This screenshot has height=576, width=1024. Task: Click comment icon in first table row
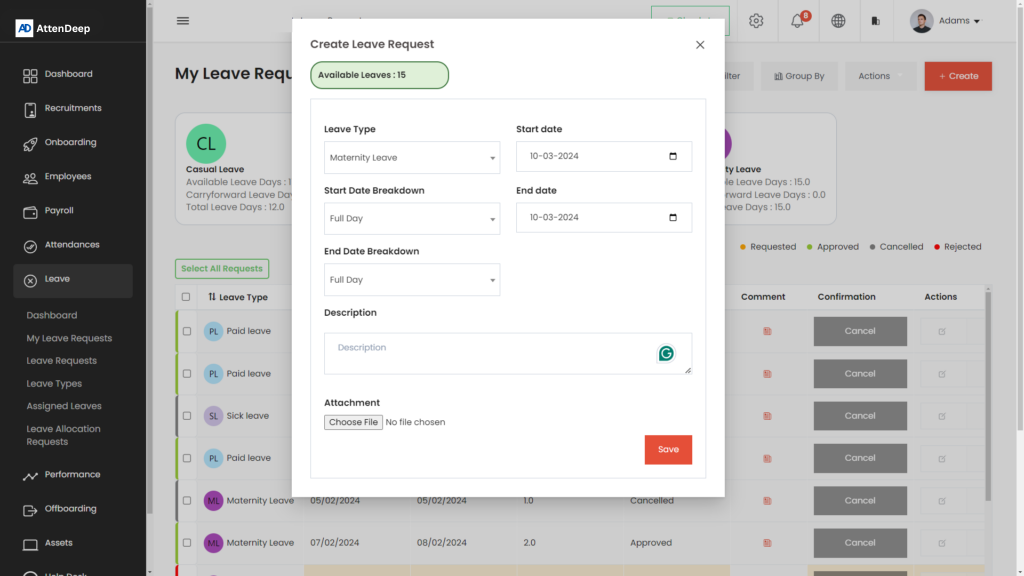(x=767, y=331)
